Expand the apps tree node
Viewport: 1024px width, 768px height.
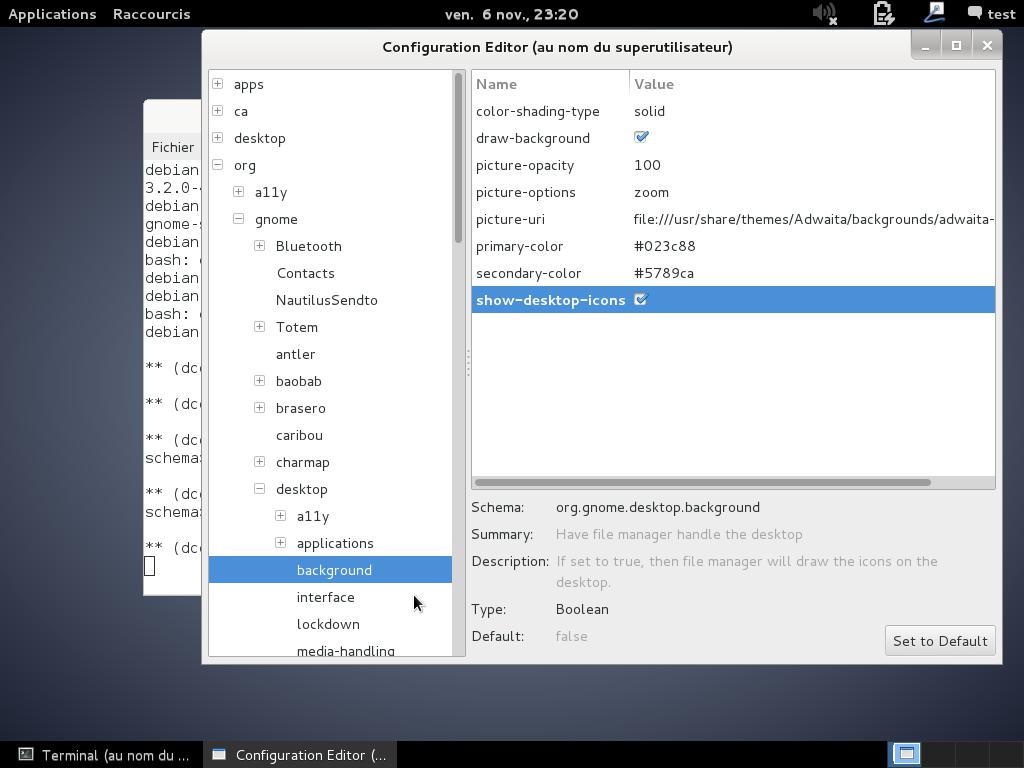pos(217,84)
